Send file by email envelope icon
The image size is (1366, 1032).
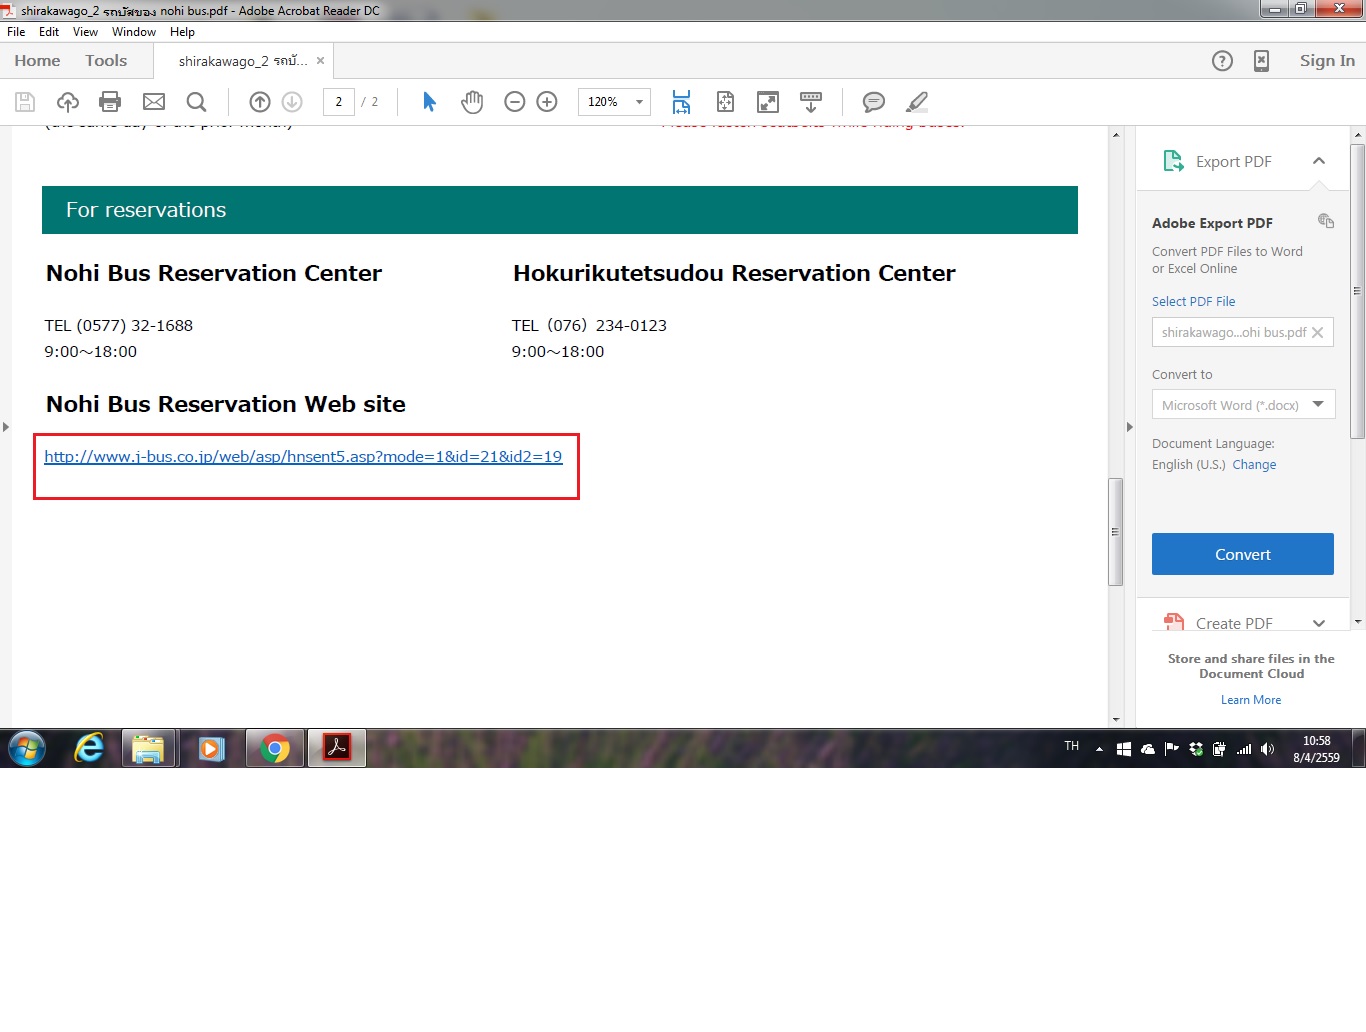coord(154,102)
